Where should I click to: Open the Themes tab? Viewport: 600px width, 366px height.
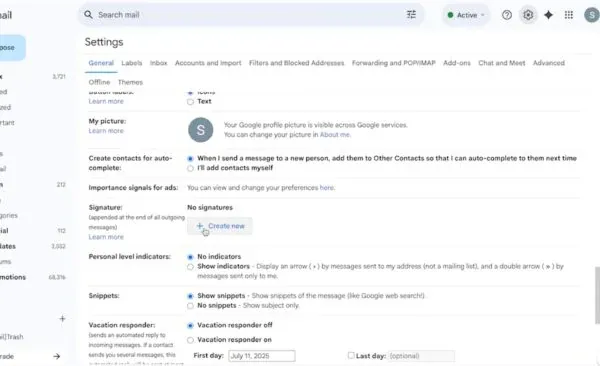130,82
